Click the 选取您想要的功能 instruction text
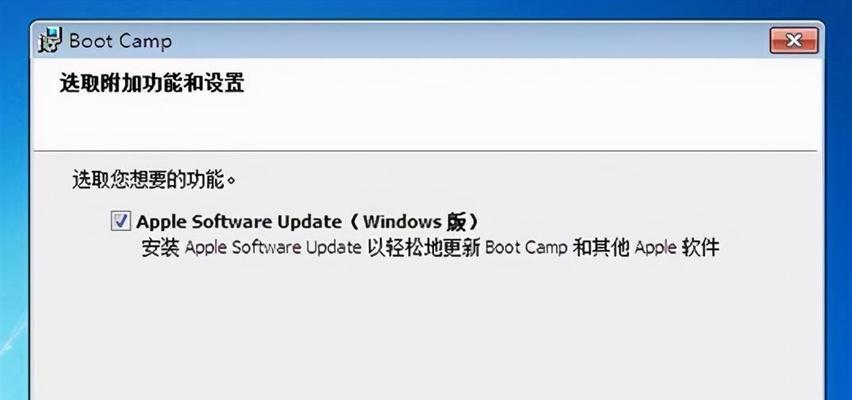The height and width of the screenshot is (400, 852). coord(154,179)
